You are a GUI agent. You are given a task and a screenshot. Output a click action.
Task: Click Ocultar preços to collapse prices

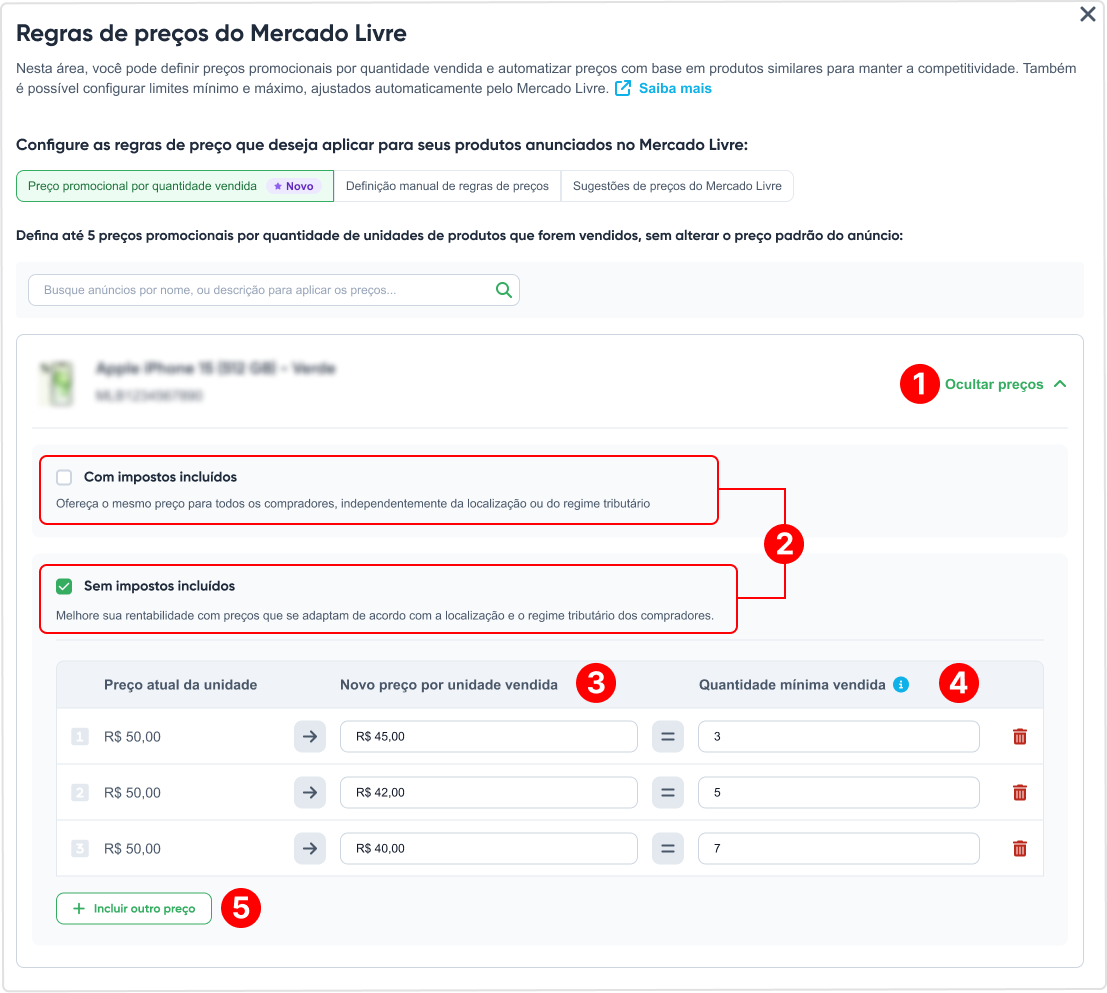click(x=993, y=384)
